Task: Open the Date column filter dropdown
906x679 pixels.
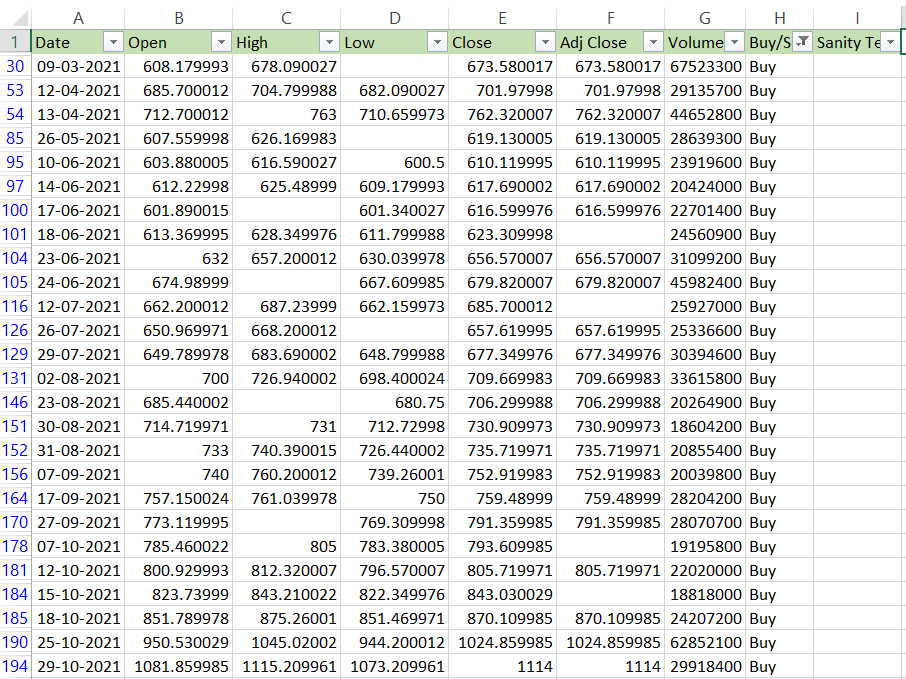Action: tap(113, 42)
